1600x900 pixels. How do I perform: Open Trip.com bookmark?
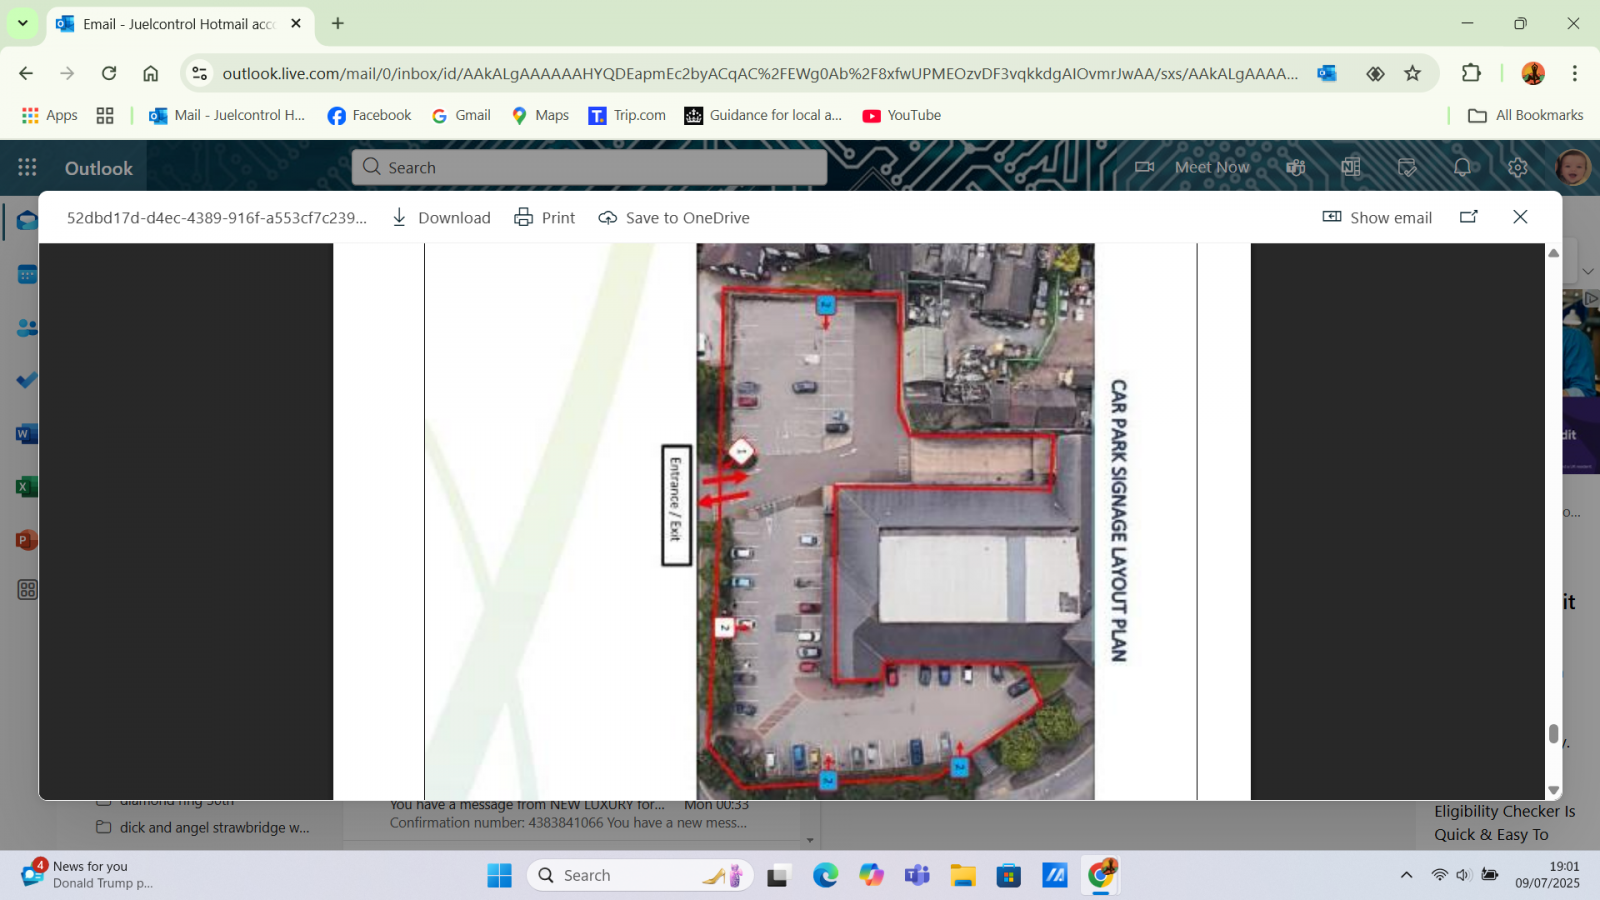[627, 115]
